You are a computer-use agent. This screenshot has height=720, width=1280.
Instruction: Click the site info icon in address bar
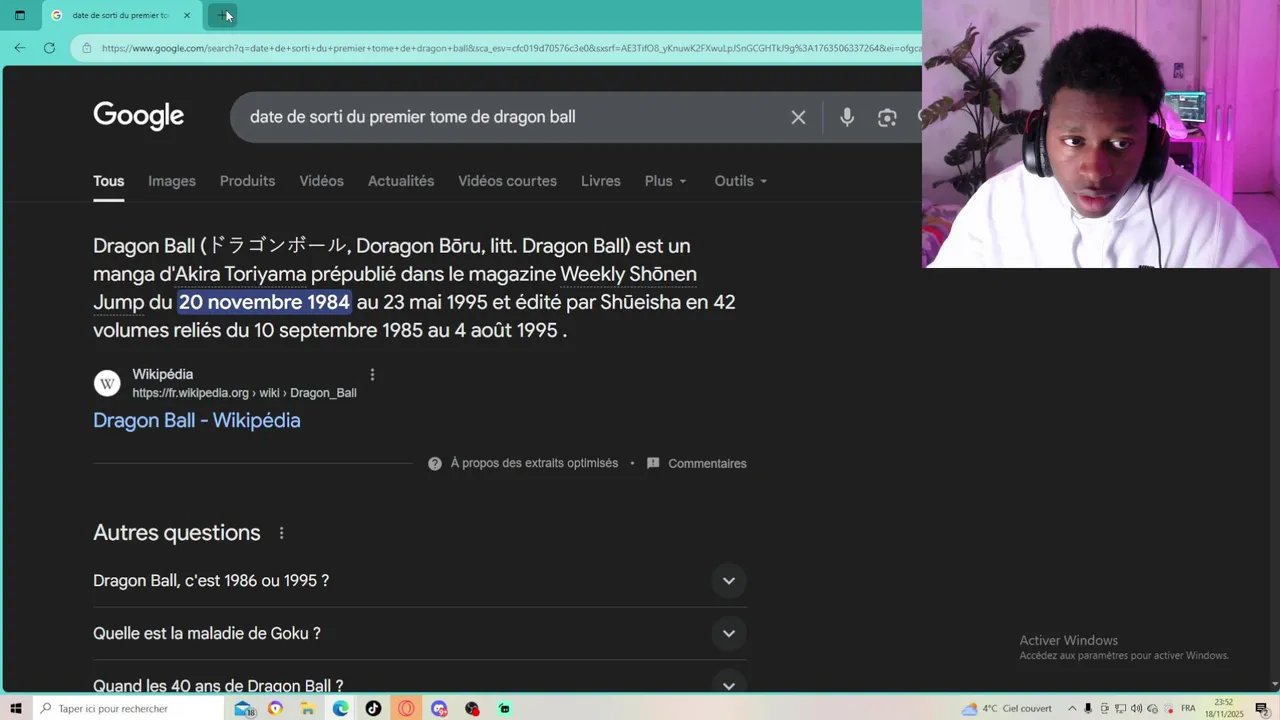point(87,48)
